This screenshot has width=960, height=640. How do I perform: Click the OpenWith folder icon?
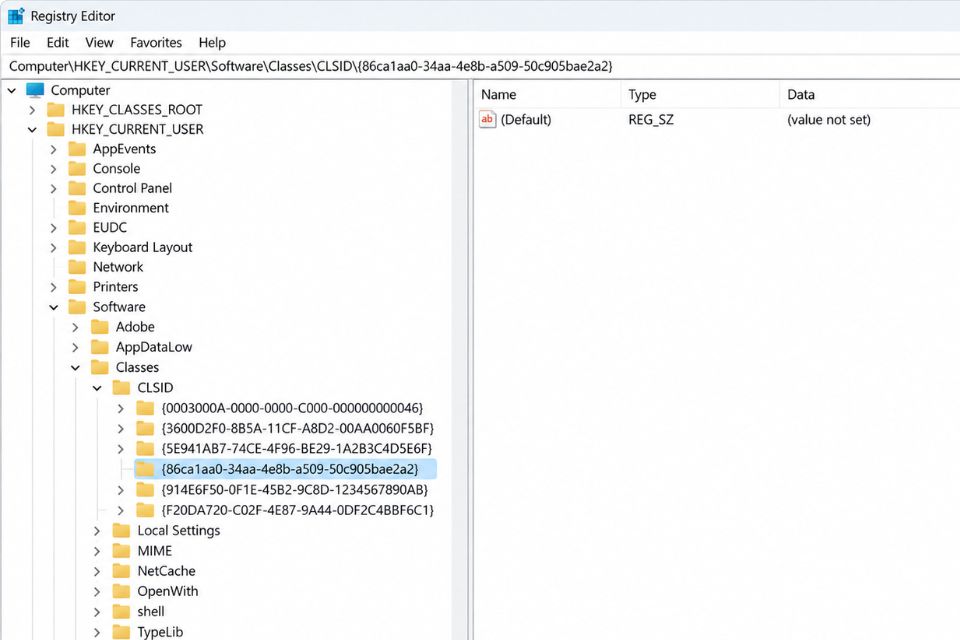[121, 591]
